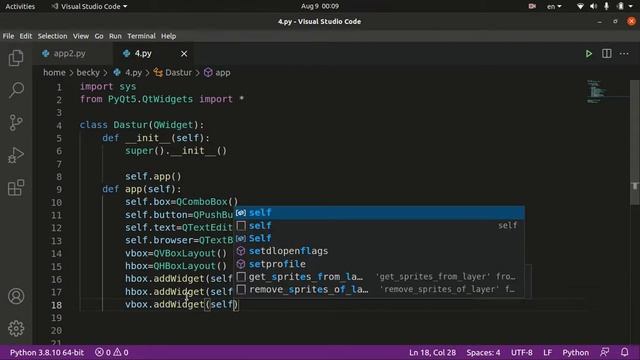
Task: Open the View menu
Action: click(x=81, y=36)
